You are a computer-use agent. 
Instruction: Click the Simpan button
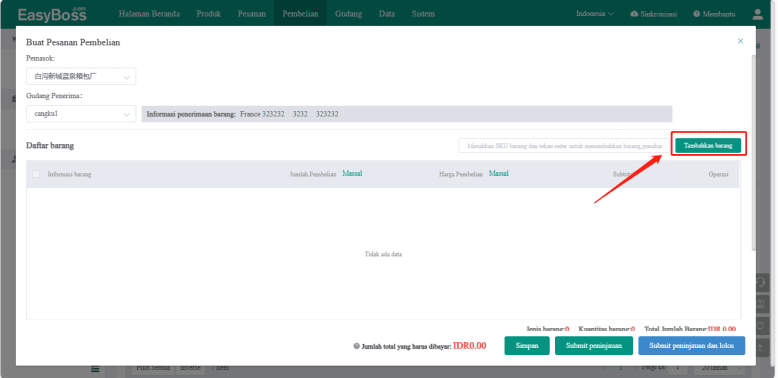[x=527, y=346]
